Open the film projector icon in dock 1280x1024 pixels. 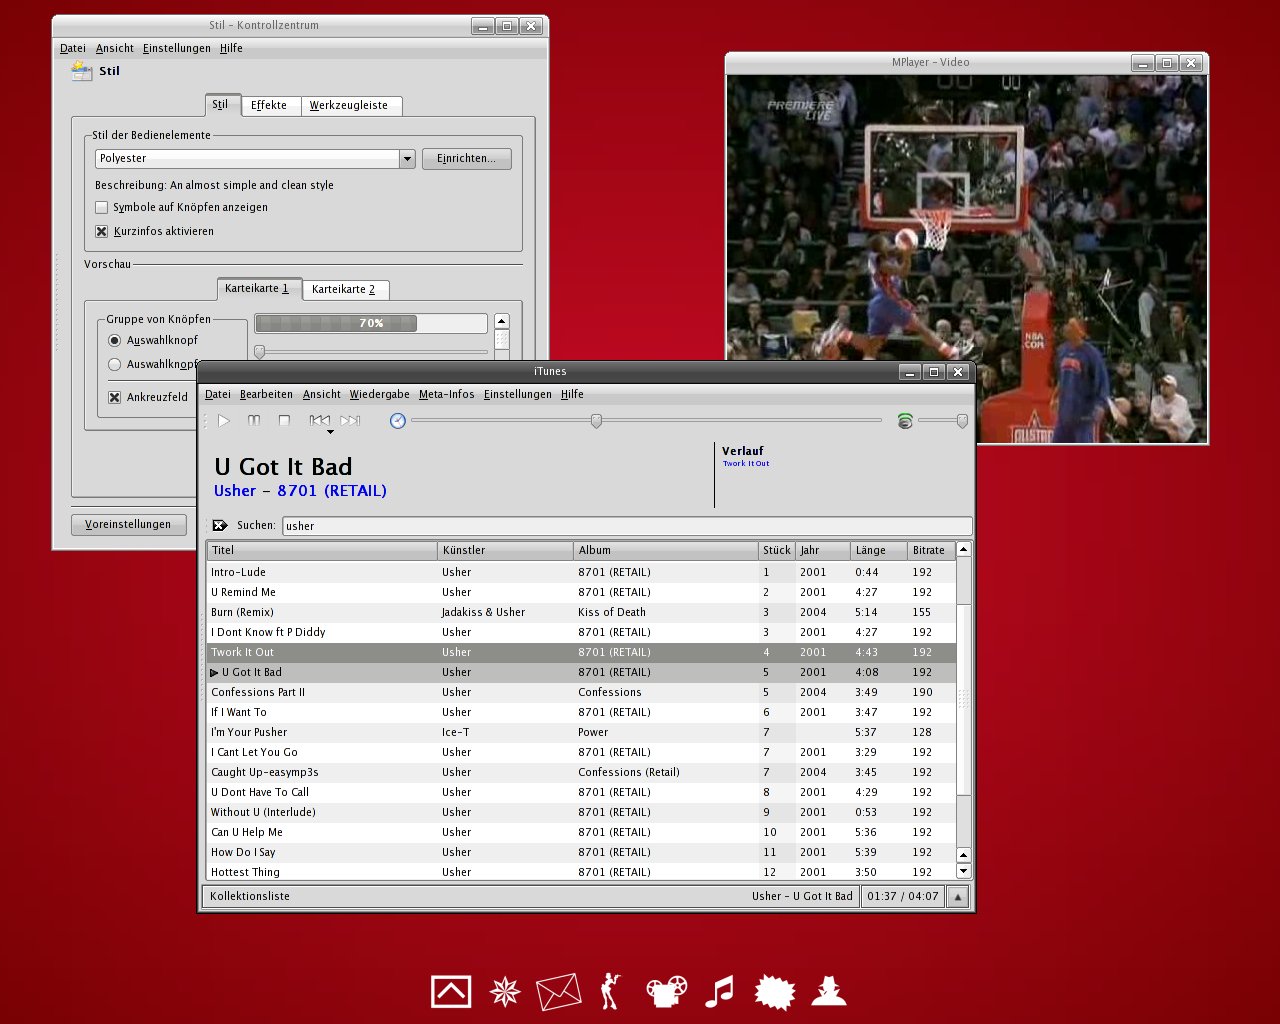click(x=667, y=991)
